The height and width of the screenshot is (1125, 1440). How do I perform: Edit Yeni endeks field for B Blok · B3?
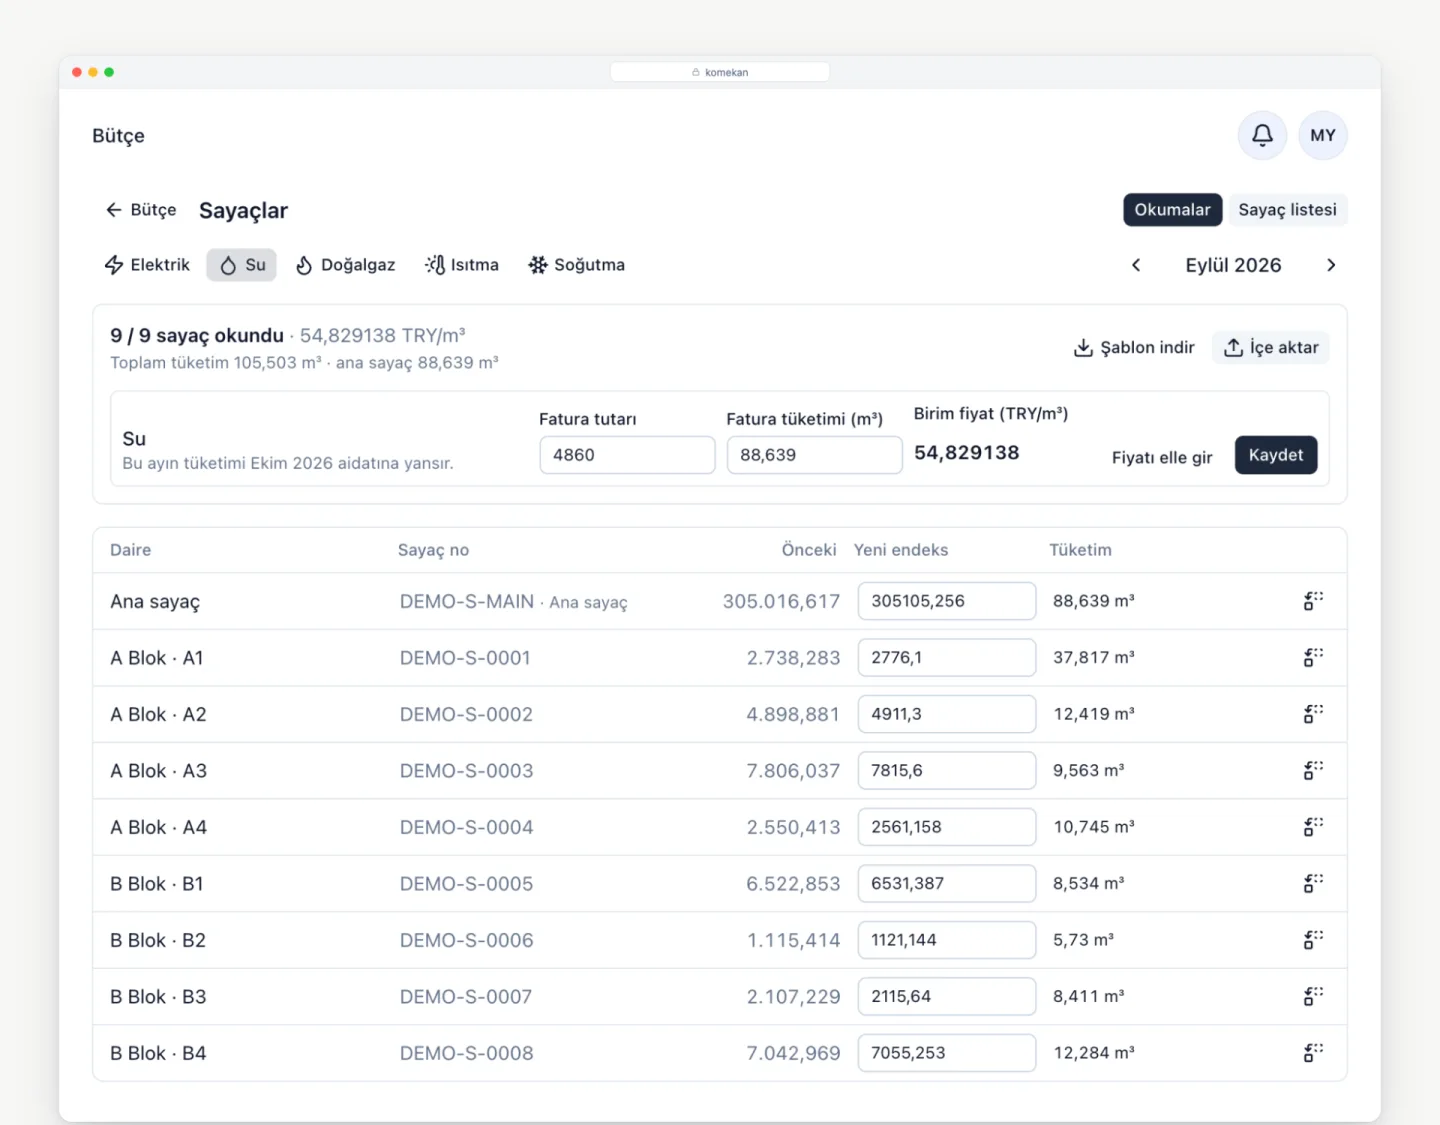tap(946, 996)
